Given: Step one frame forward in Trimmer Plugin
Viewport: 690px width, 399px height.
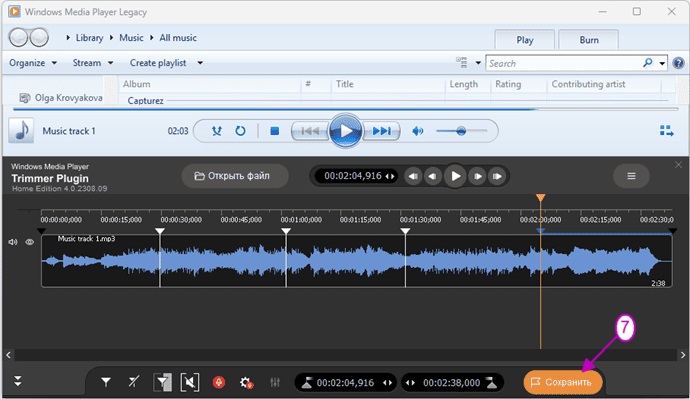Looking at the screenshot, I should pyautogui.click(x=477, y=176).
